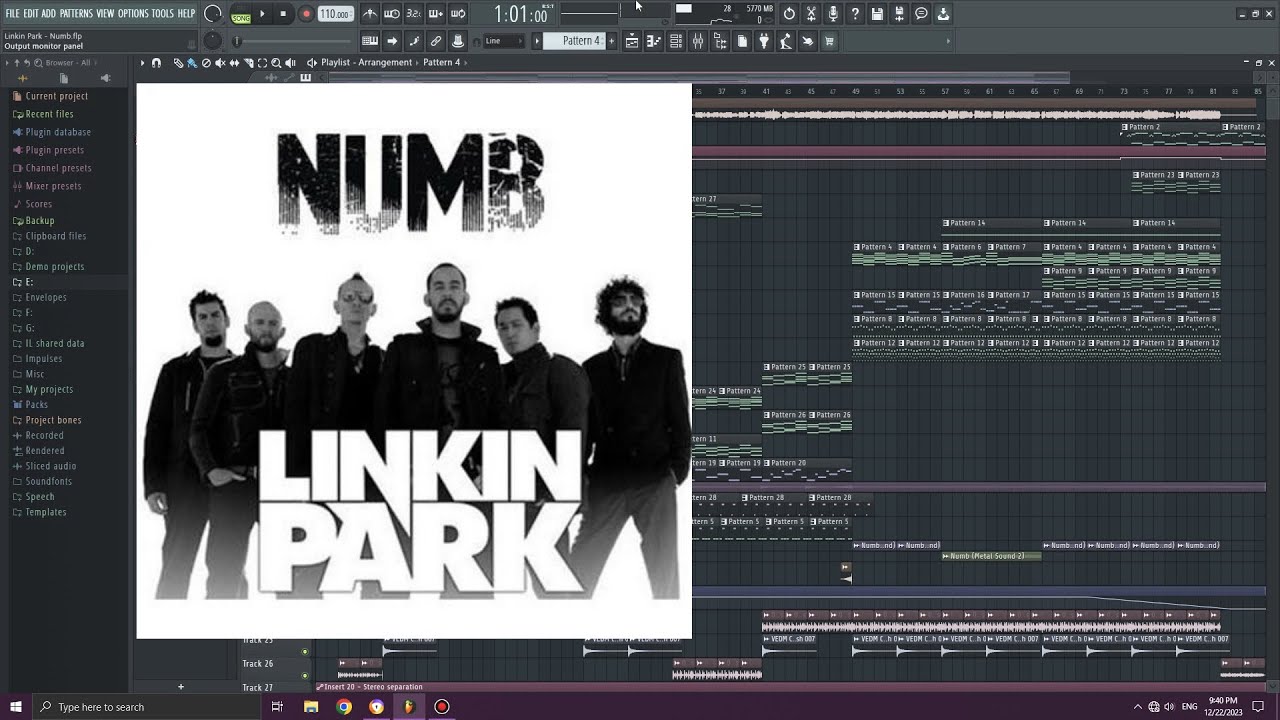The image size is (1280, 720).
Task: Select the Zoom magnifier tool in playlist
Action: tap(276, 63)
